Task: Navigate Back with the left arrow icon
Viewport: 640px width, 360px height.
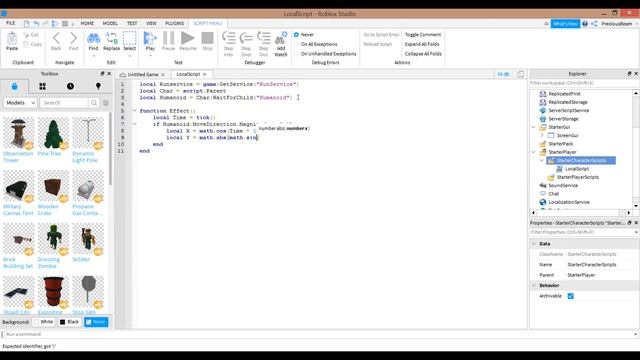Action: (x=56, y=39)
